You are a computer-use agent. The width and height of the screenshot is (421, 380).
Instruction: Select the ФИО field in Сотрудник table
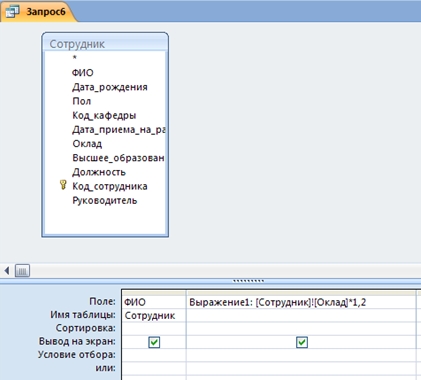tap(83, 73)
